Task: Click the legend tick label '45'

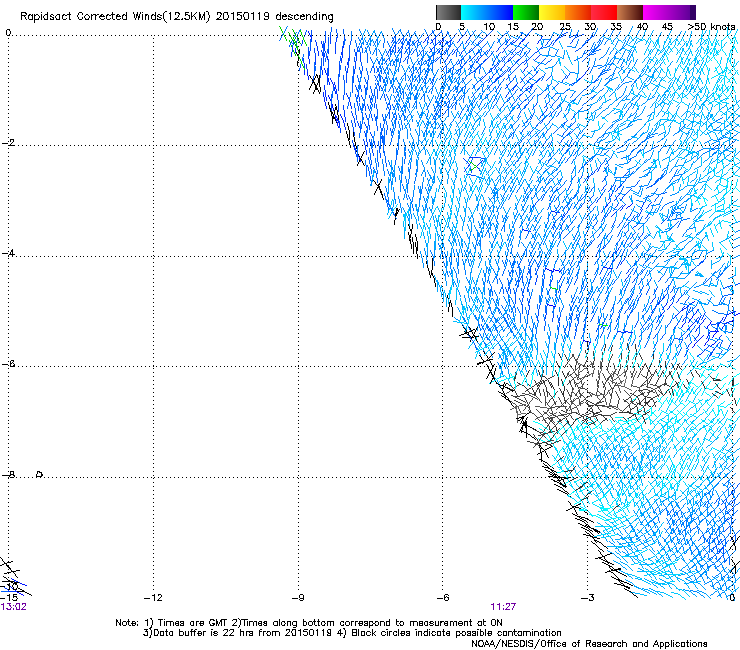Action: 667,27
